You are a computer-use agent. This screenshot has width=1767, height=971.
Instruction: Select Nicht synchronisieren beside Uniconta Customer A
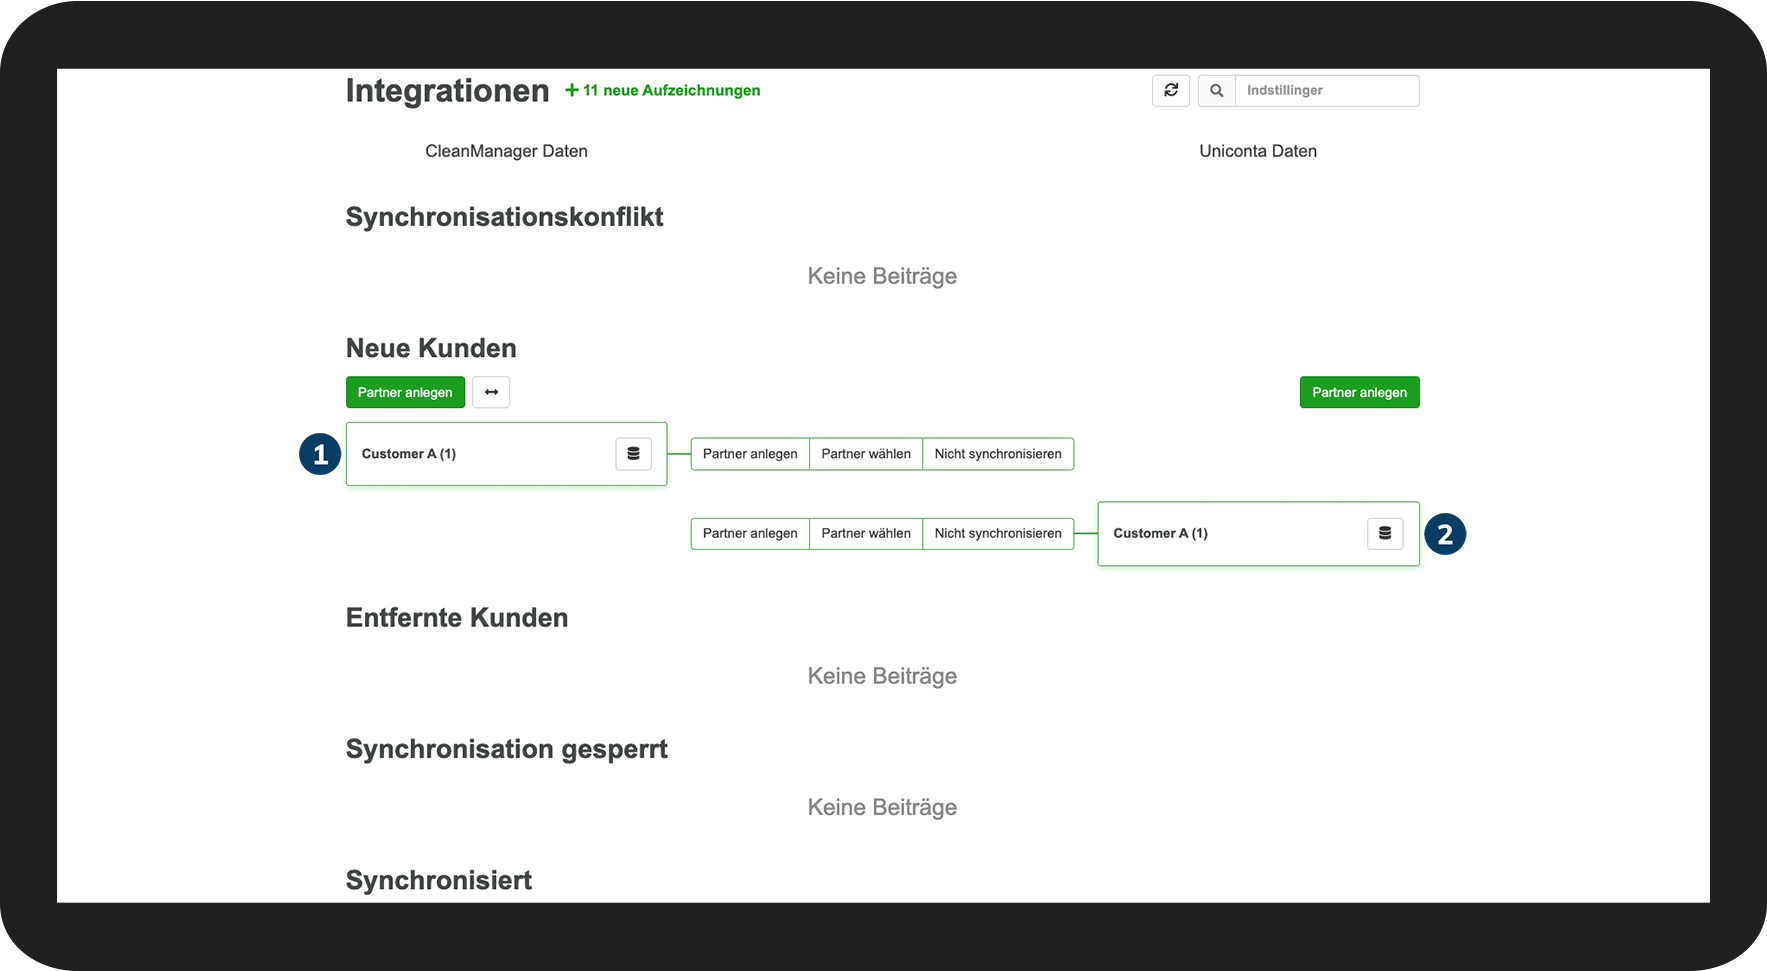[998, 533]
